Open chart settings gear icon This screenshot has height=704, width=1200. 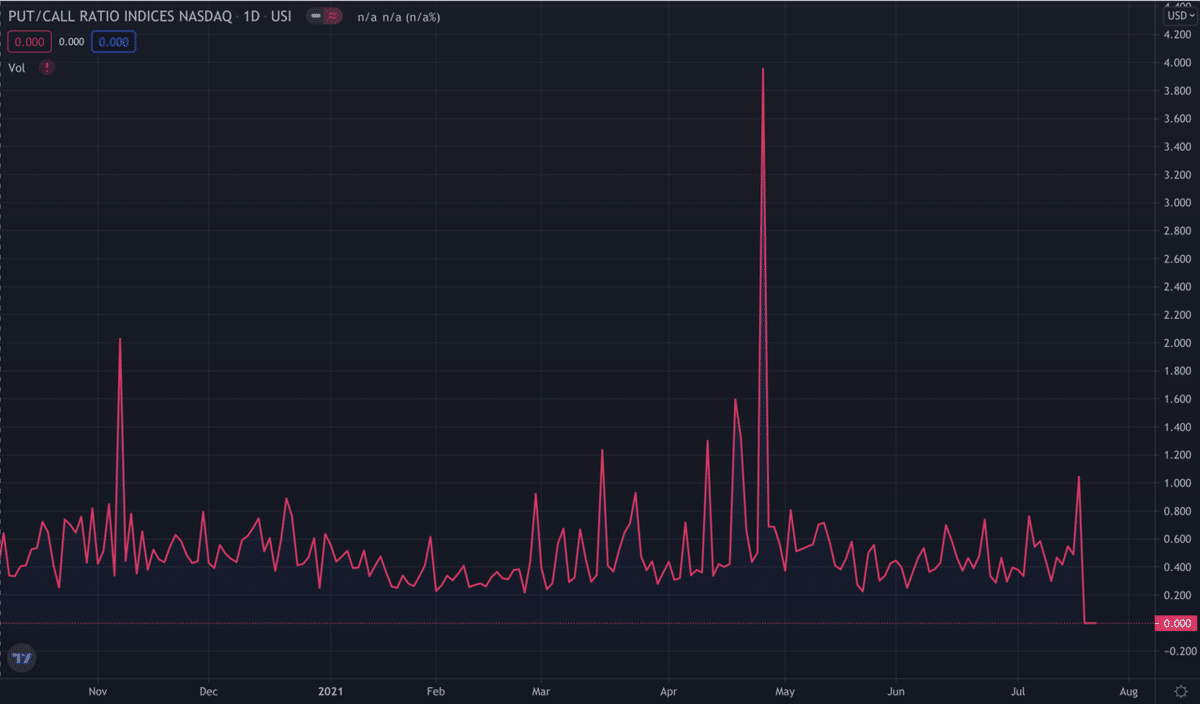click(x=1179, y=691)
